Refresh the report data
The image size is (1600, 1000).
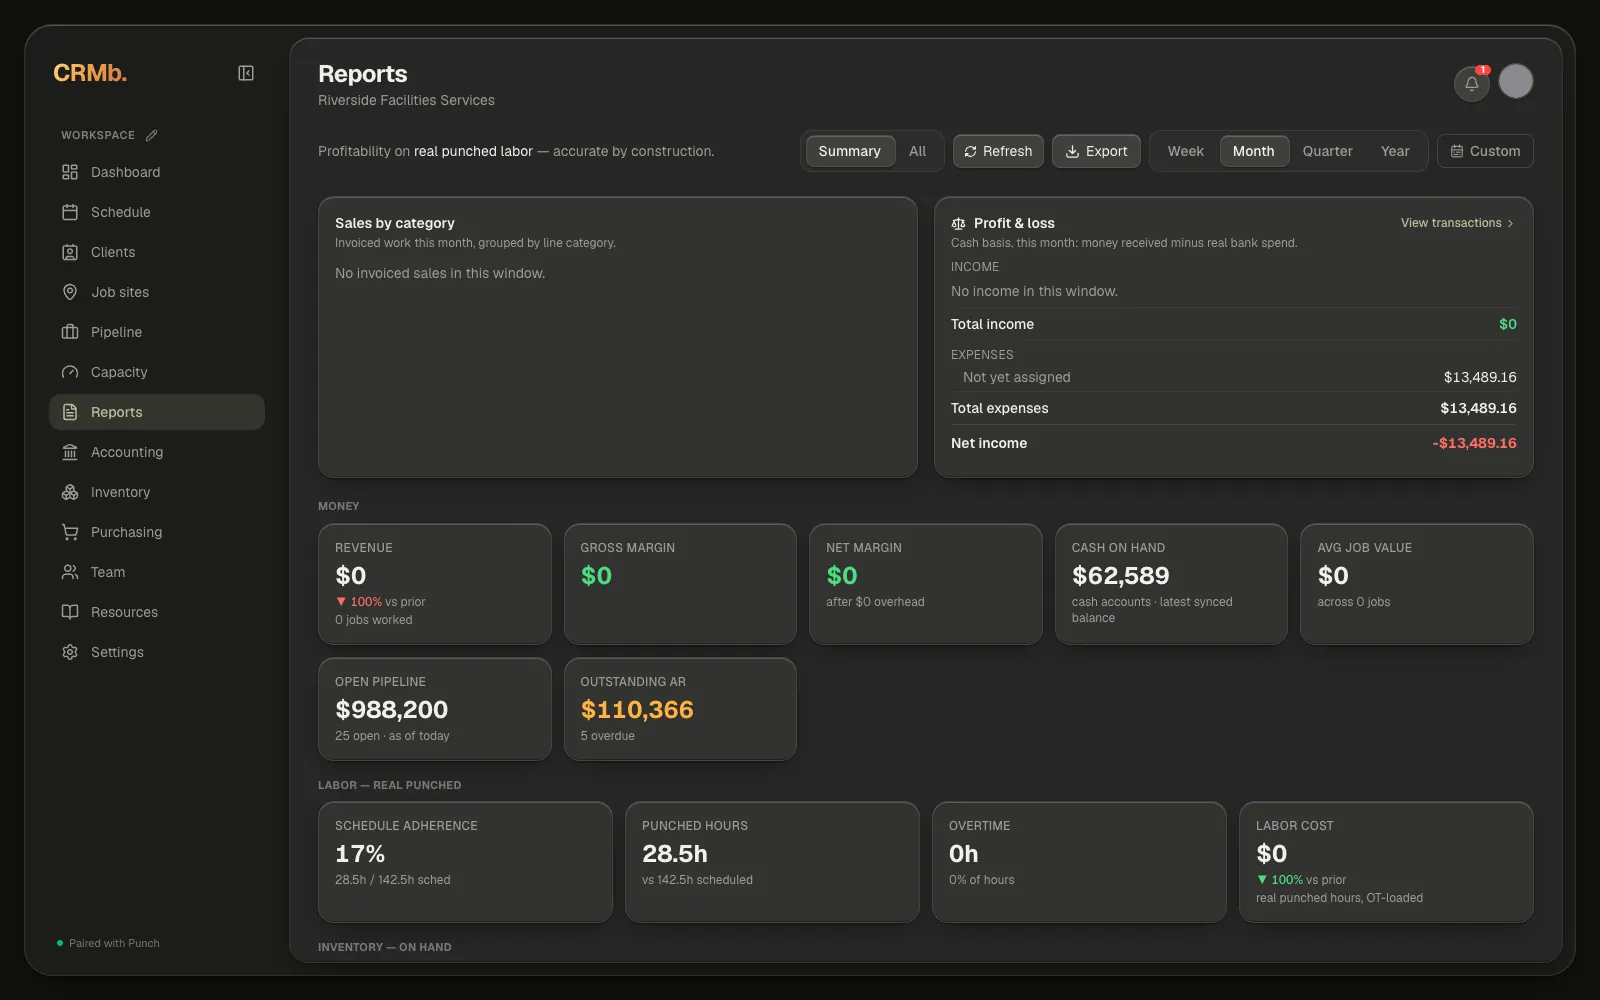coord(998,151)
